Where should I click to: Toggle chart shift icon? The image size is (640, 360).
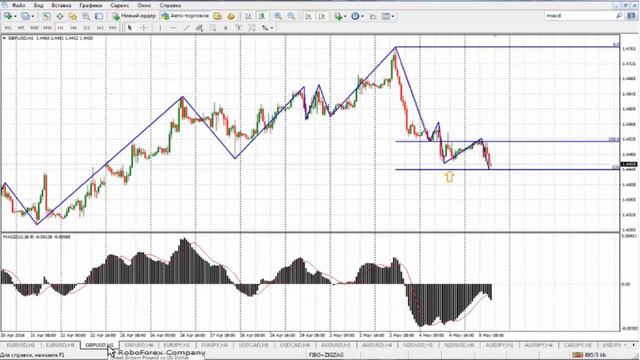[322, 16]
